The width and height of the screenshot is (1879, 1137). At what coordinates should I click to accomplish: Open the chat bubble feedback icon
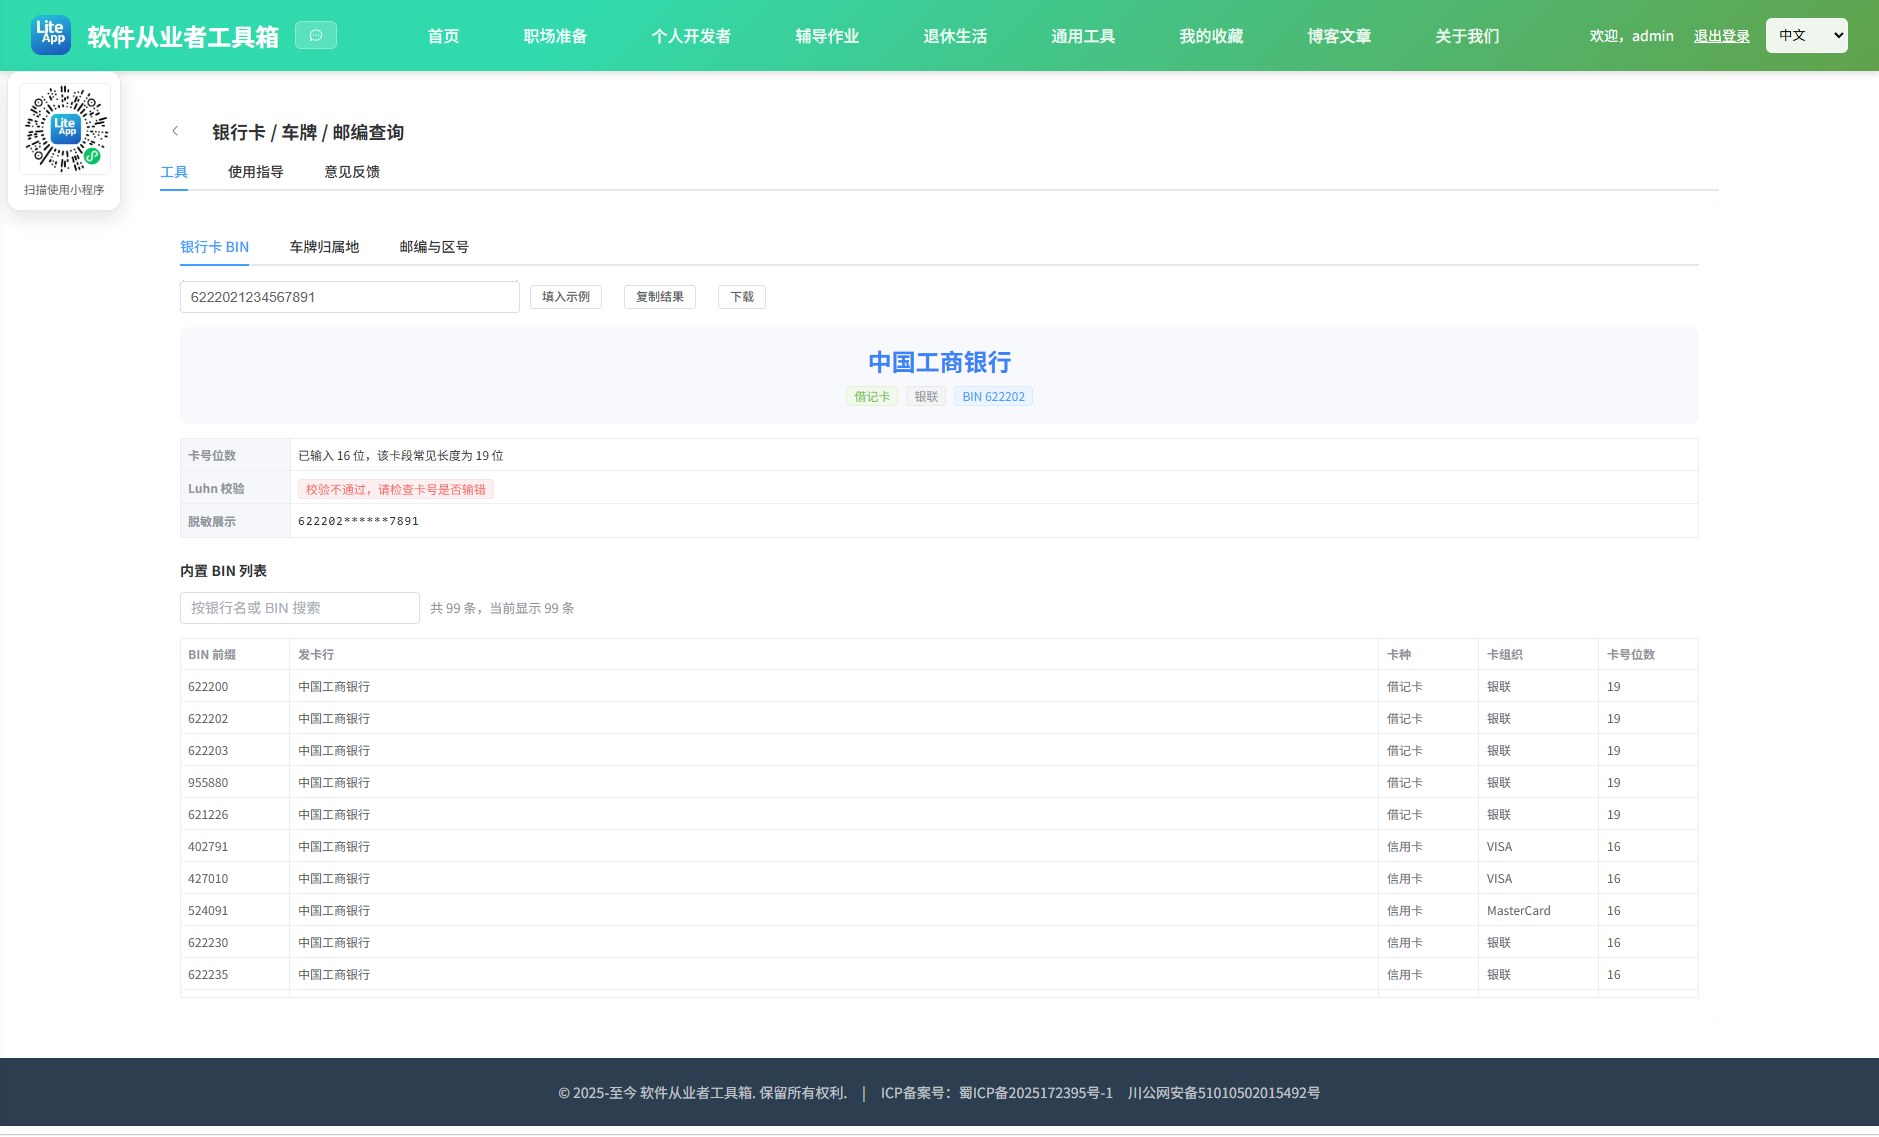[x=316, y=35]
